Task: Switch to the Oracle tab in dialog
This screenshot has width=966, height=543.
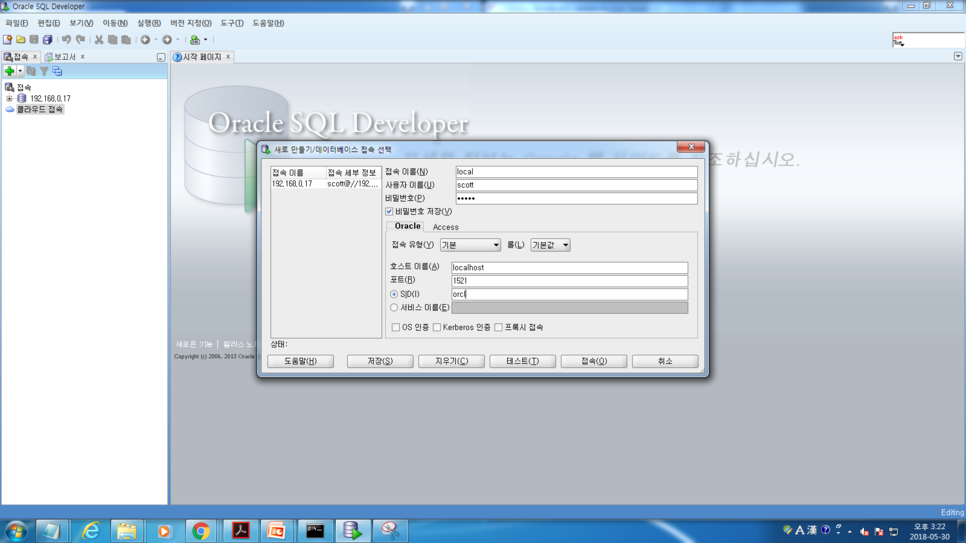Action: (407, 226)
